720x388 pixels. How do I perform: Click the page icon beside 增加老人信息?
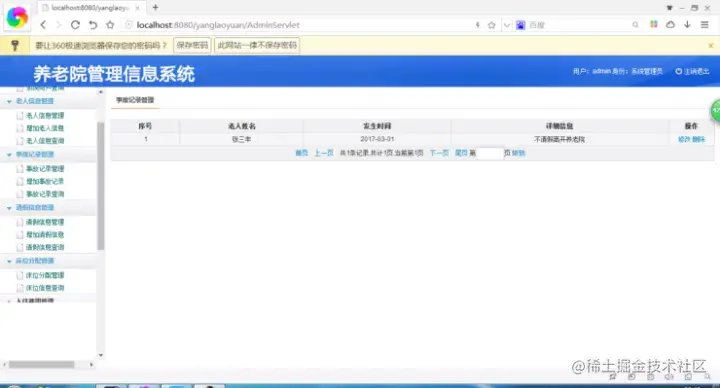pyautogui.click(x=20, y=128)
